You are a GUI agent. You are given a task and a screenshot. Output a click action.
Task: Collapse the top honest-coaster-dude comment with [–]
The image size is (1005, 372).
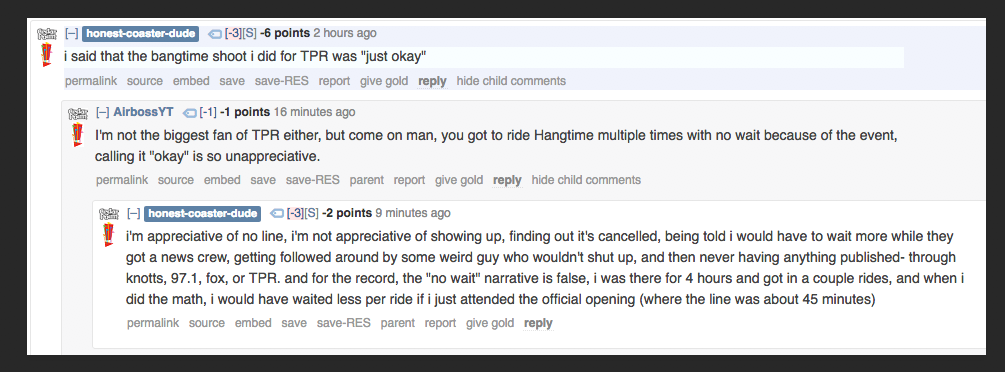click(72, 33)
